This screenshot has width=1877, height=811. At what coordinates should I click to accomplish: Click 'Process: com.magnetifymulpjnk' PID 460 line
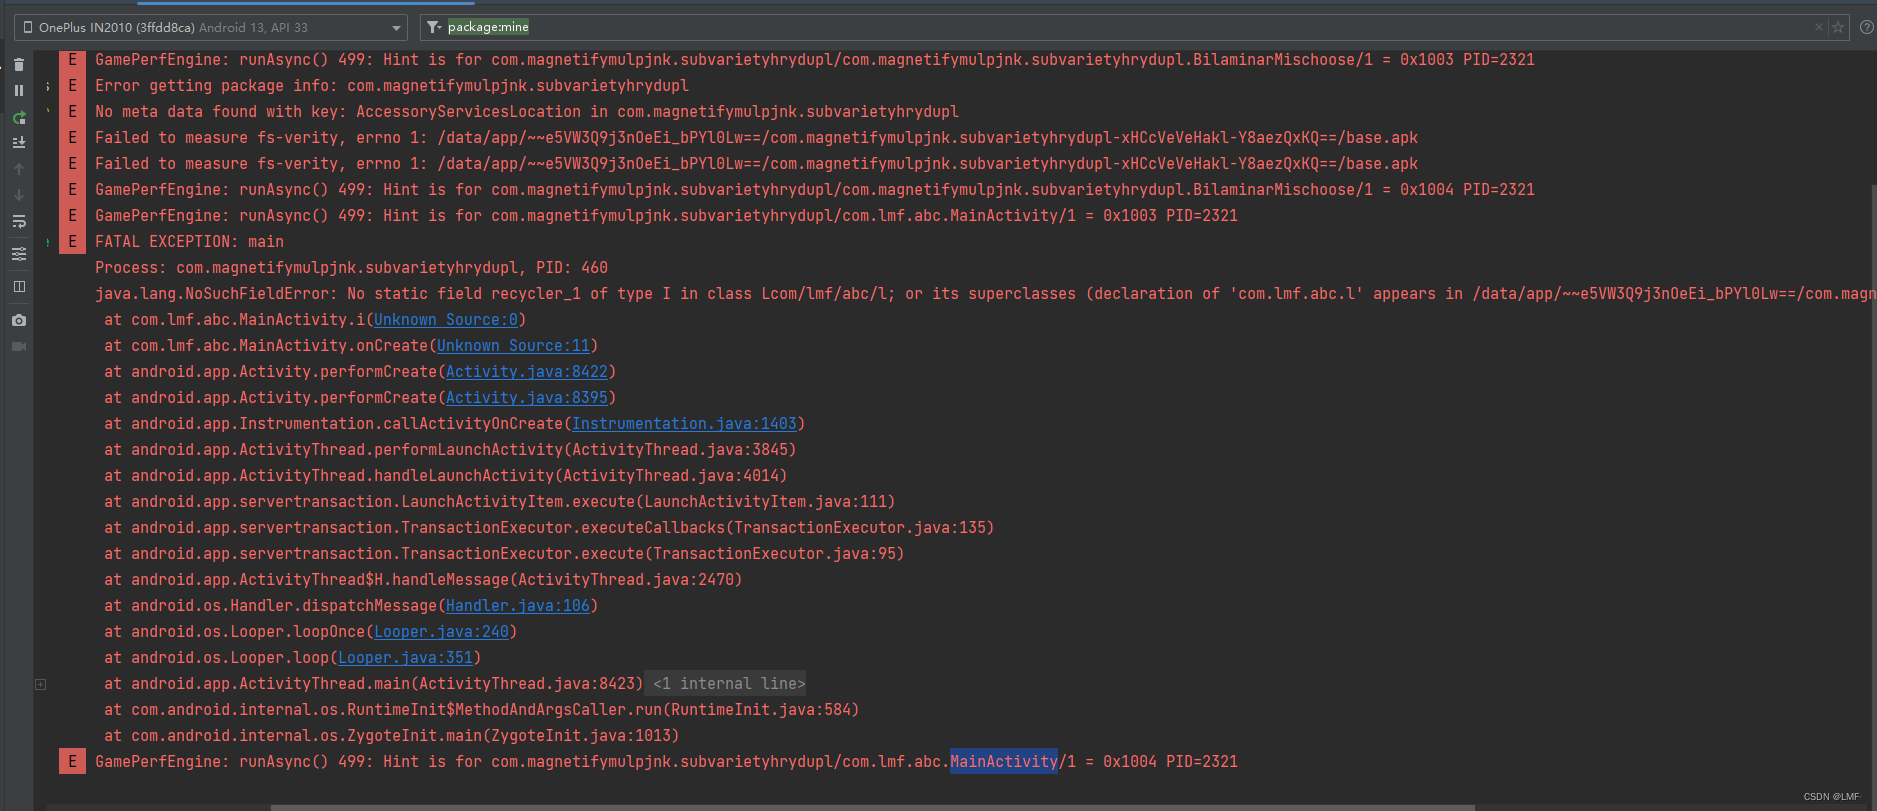tap(351, 268)
